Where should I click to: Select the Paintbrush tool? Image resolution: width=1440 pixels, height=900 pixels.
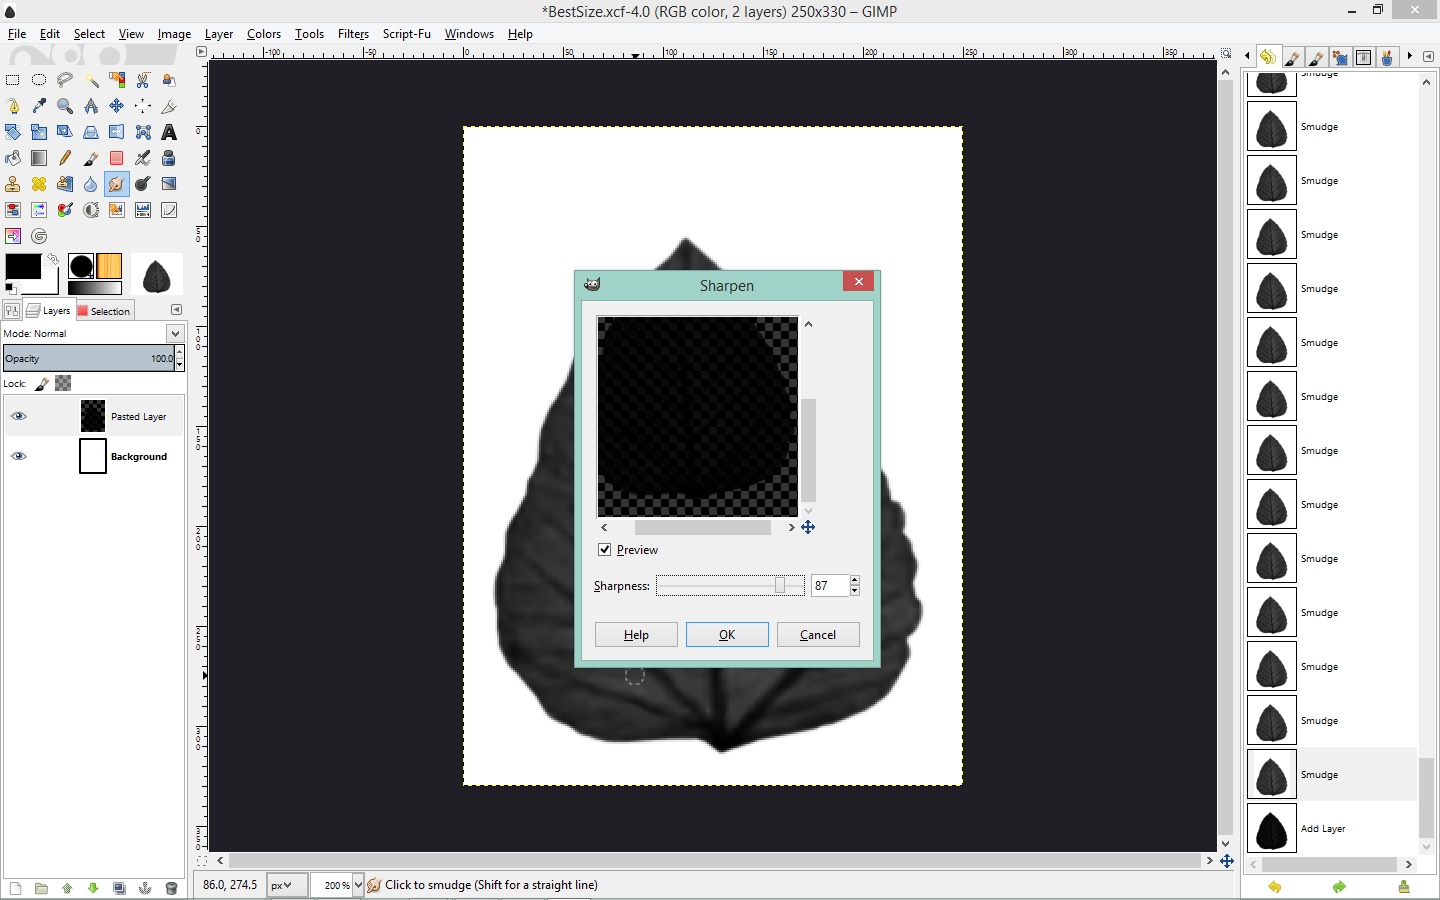tap(91, 158)
